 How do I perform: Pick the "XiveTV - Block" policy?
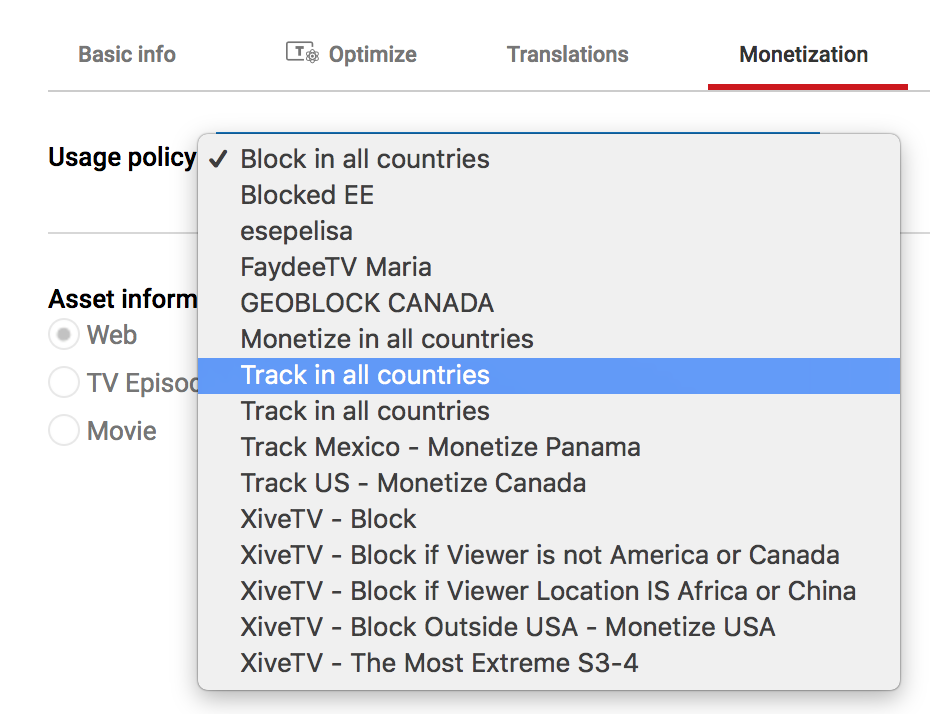(x=328, y=519)
